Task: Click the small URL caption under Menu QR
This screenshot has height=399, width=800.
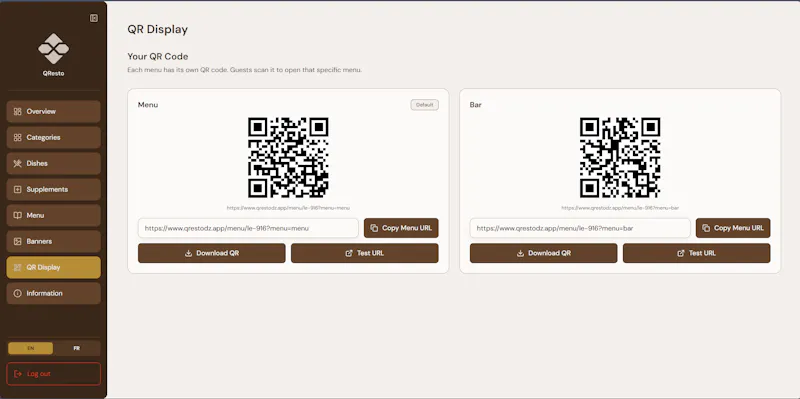Action: (288, 208)
